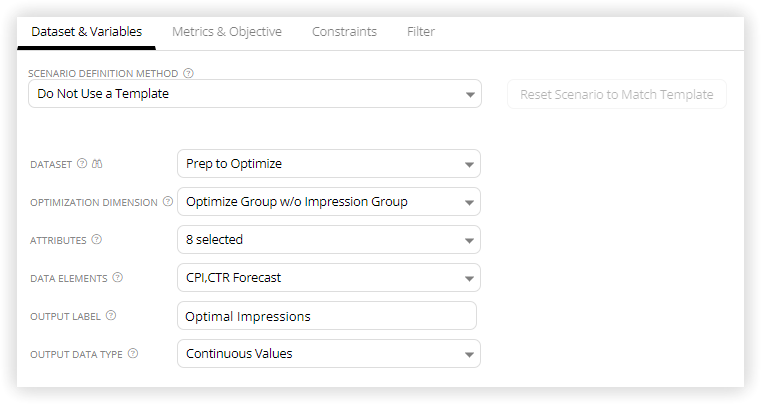Open the Optimization Dimension dropdown
Screen dimensions: 761x404
329,202
